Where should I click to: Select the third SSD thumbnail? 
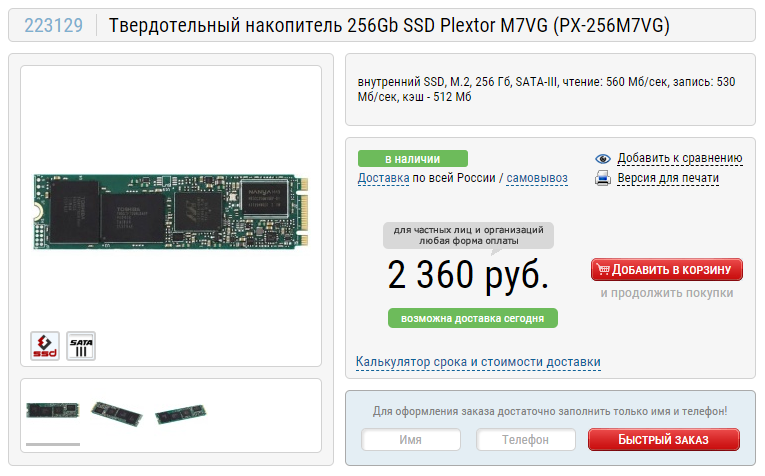tap(181, 414)
